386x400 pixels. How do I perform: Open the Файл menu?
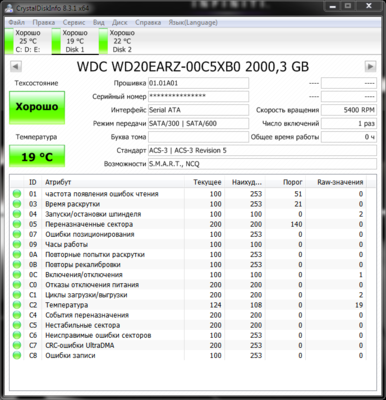click(16, 22)
